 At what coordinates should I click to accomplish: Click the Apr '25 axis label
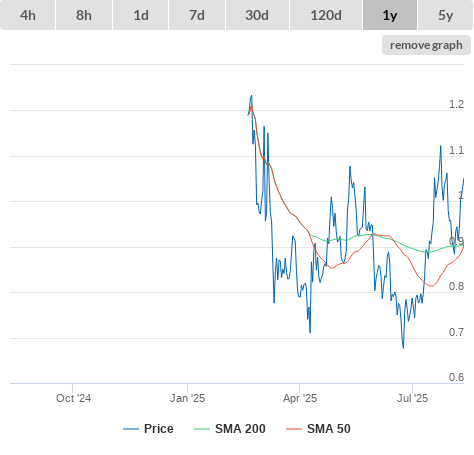[x=300, y=398]
